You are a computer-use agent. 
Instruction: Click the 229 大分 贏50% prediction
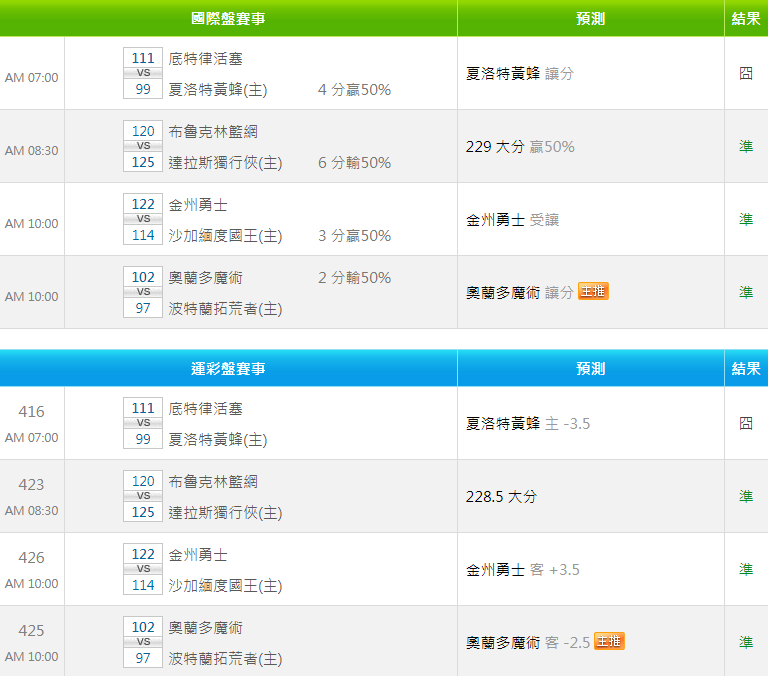[520, 146]
